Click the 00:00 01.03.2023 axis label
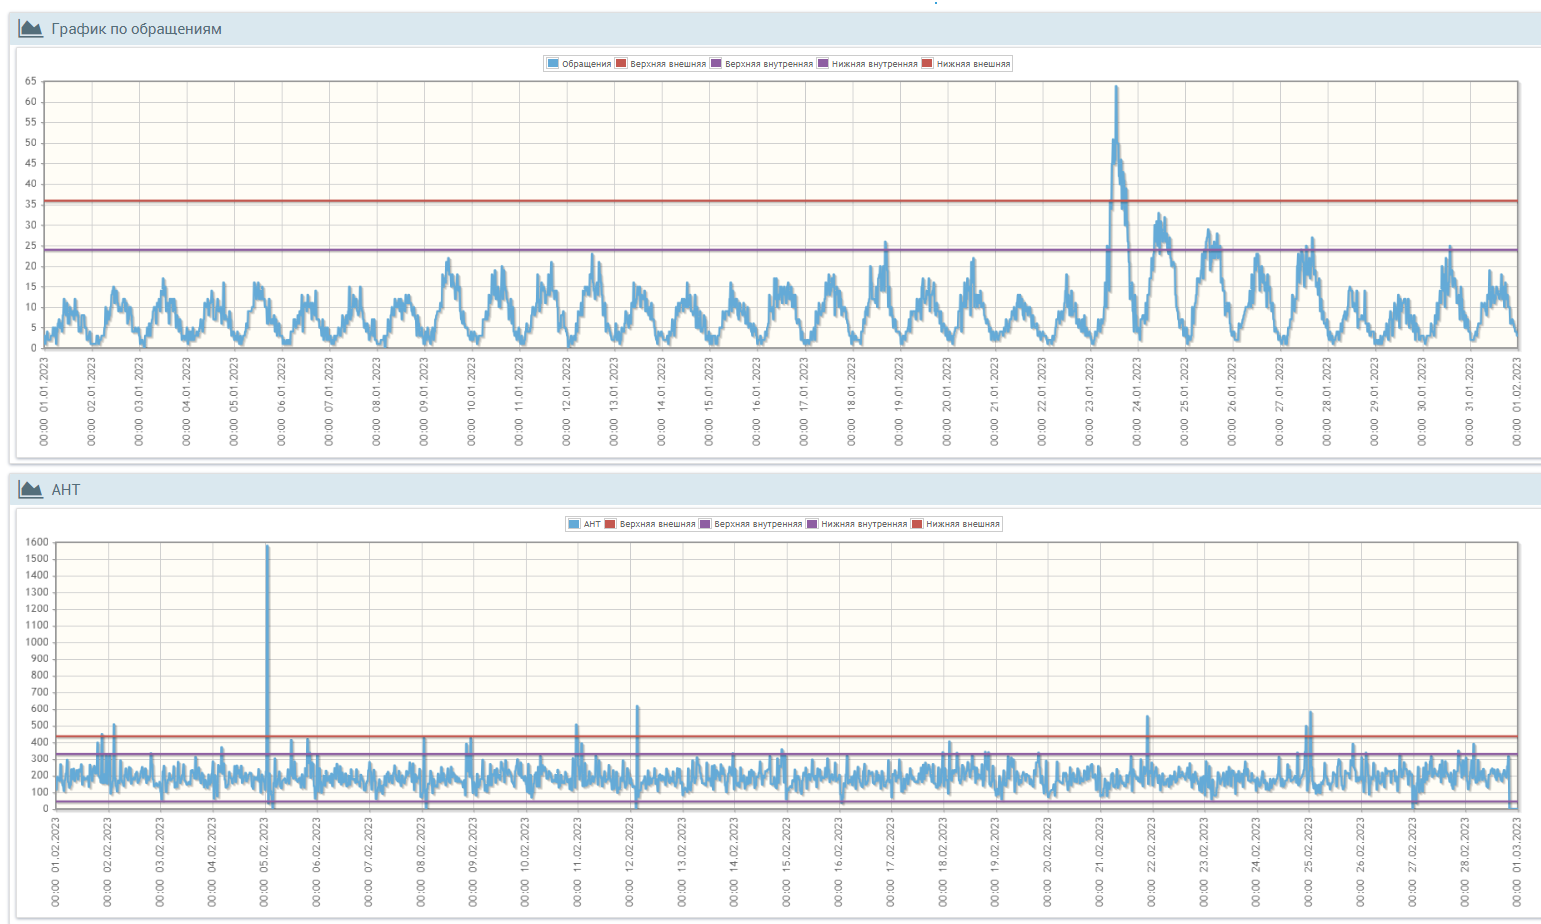 coord(1517,862)
